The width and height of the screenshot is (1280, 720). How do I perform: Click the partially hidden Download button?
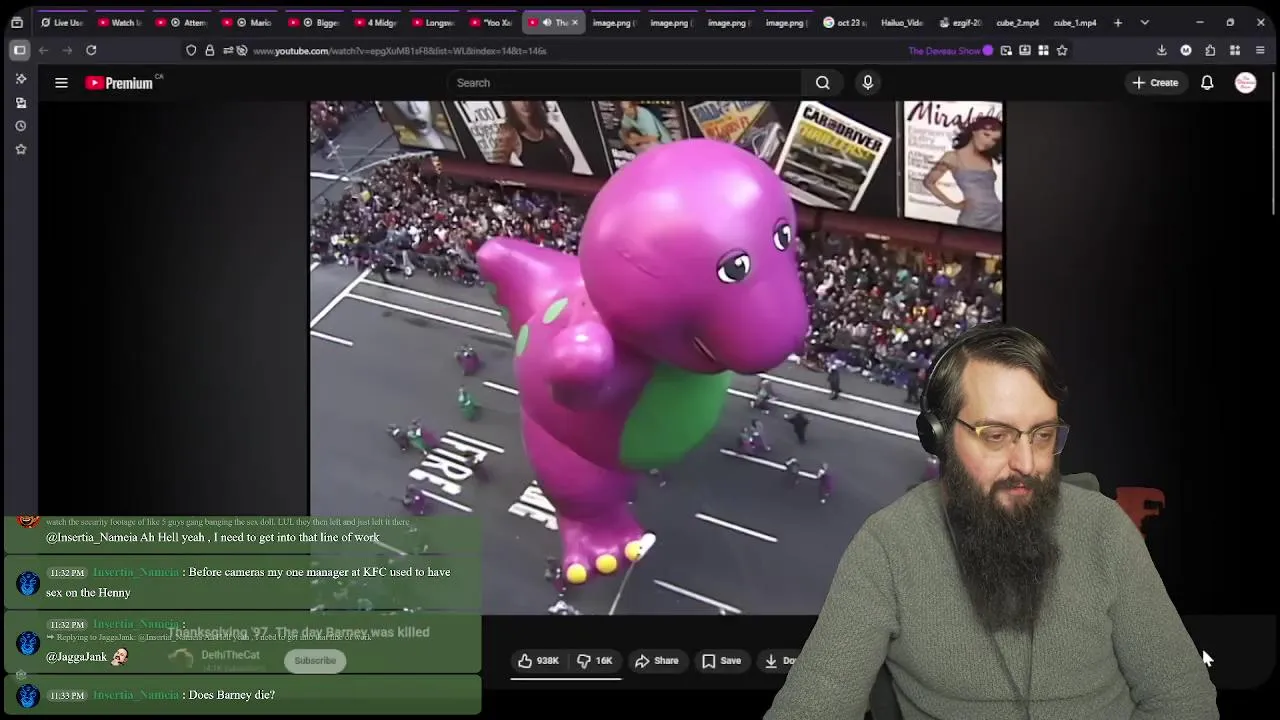[x=780, y=661]
